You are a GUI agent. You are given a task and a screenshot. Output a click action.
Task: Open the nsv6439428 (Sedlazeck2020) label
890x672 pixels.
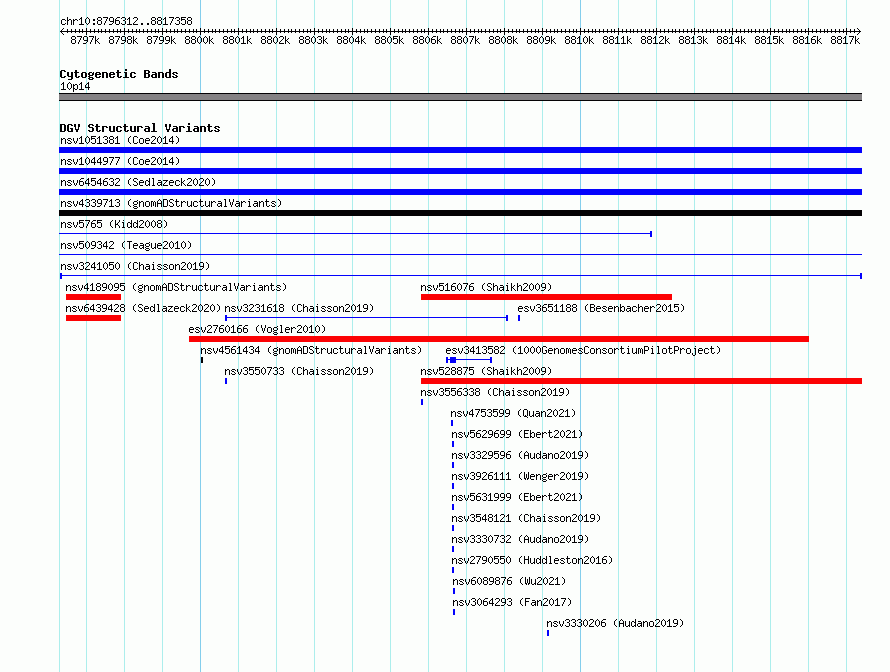click(x=143, y=308)
